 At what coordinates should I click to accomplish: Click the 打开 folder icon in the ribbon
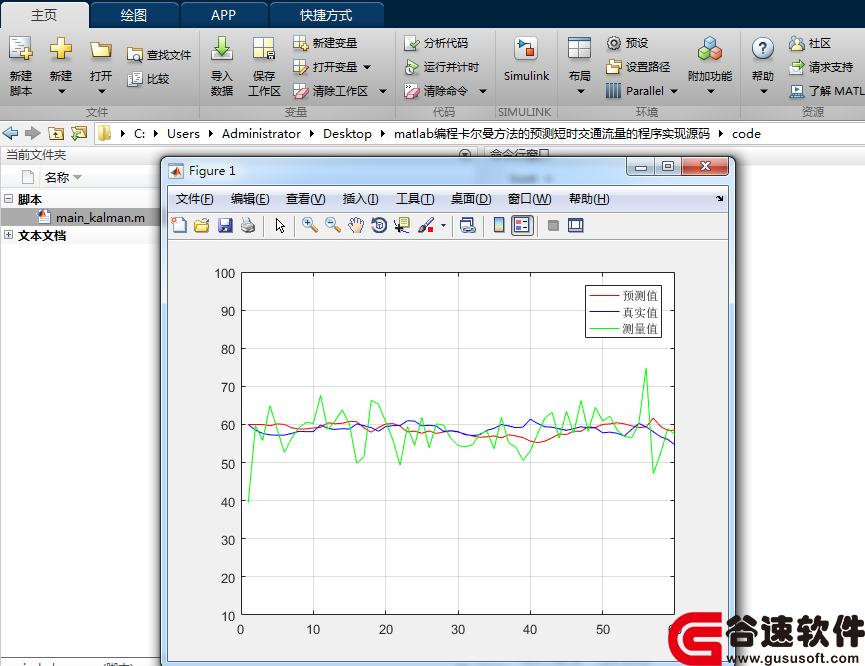click(x=101, y=50)
